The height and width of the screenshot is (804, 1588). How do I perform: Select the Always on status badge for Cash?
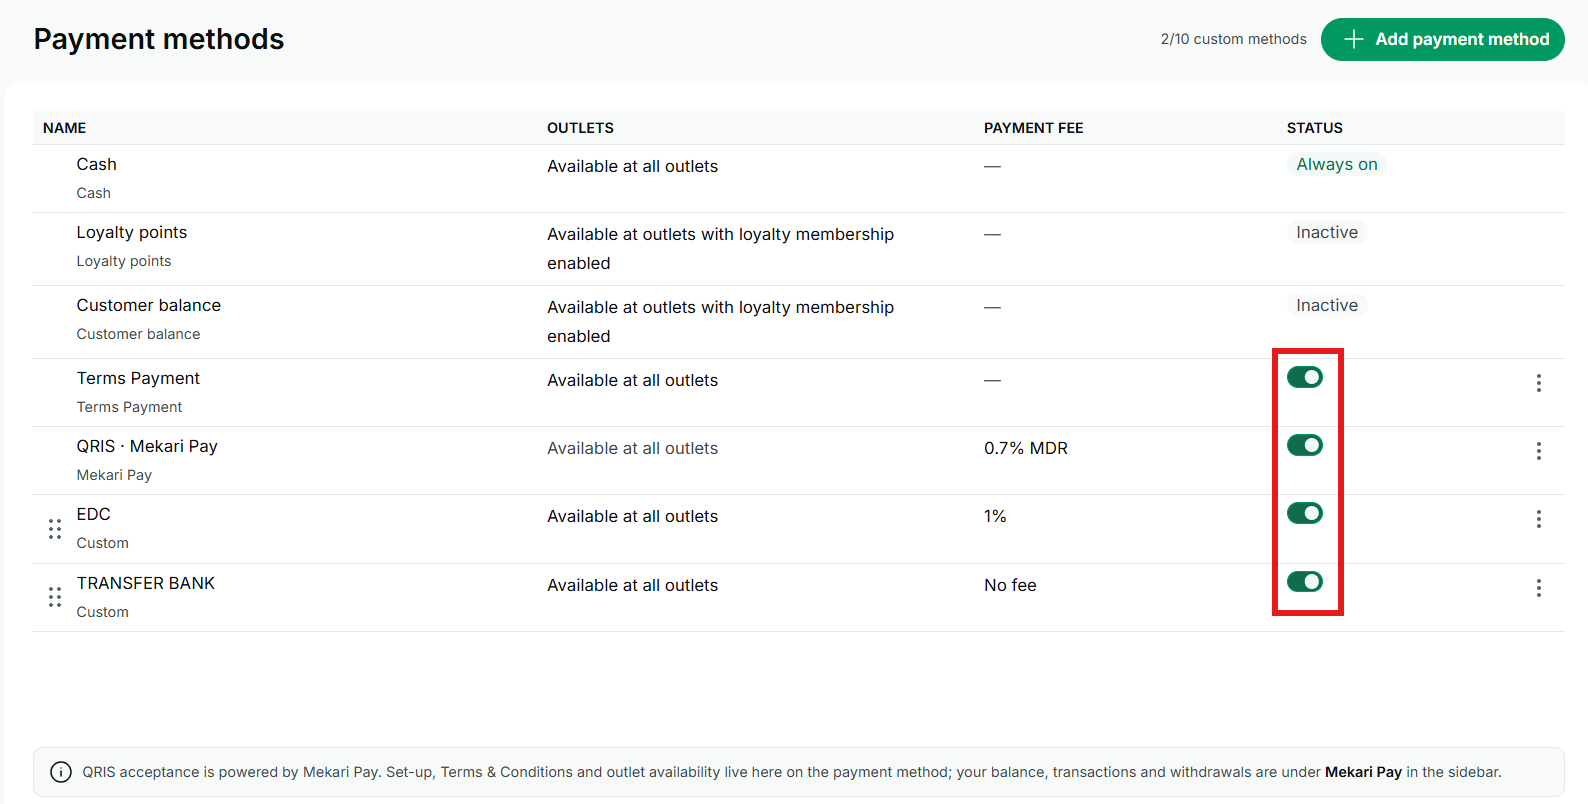point(1336,164)
